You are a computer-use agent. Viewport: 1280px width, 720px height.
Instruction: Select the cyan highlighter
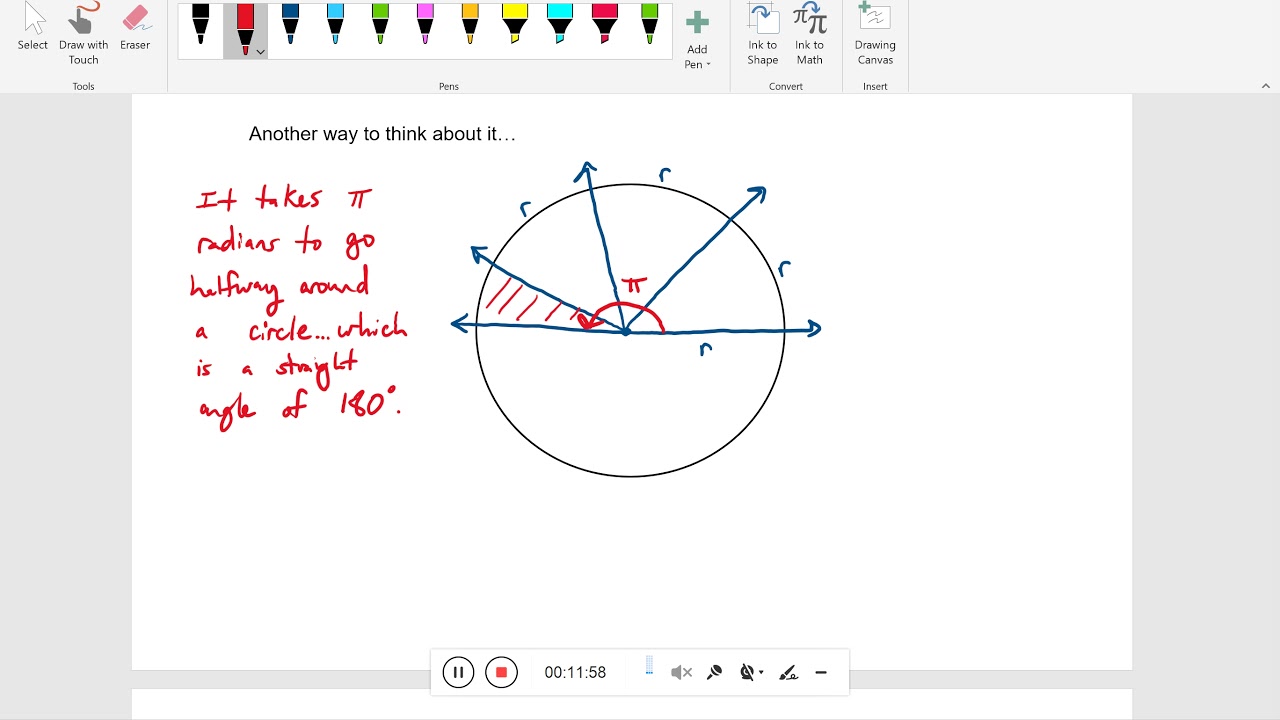pyautogui.click(x=560, y=25)
